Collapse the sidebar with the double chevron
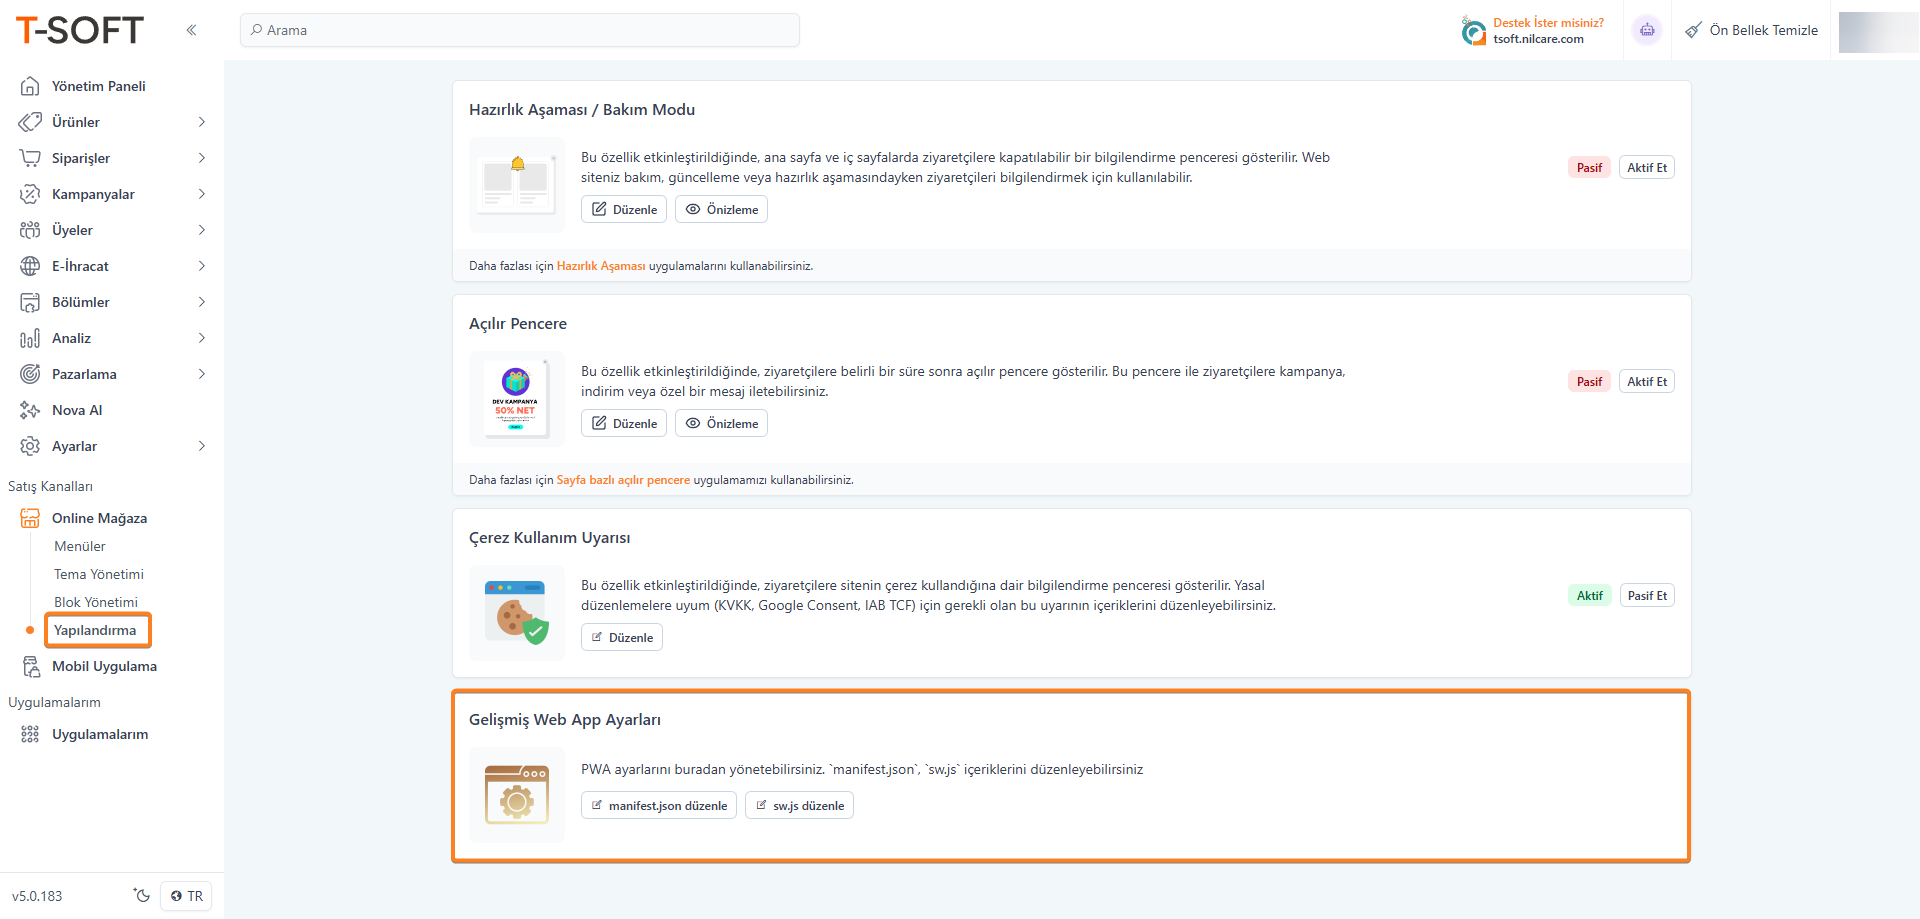The width and height of the screenshot is (1920, 919). coord(191,30)
